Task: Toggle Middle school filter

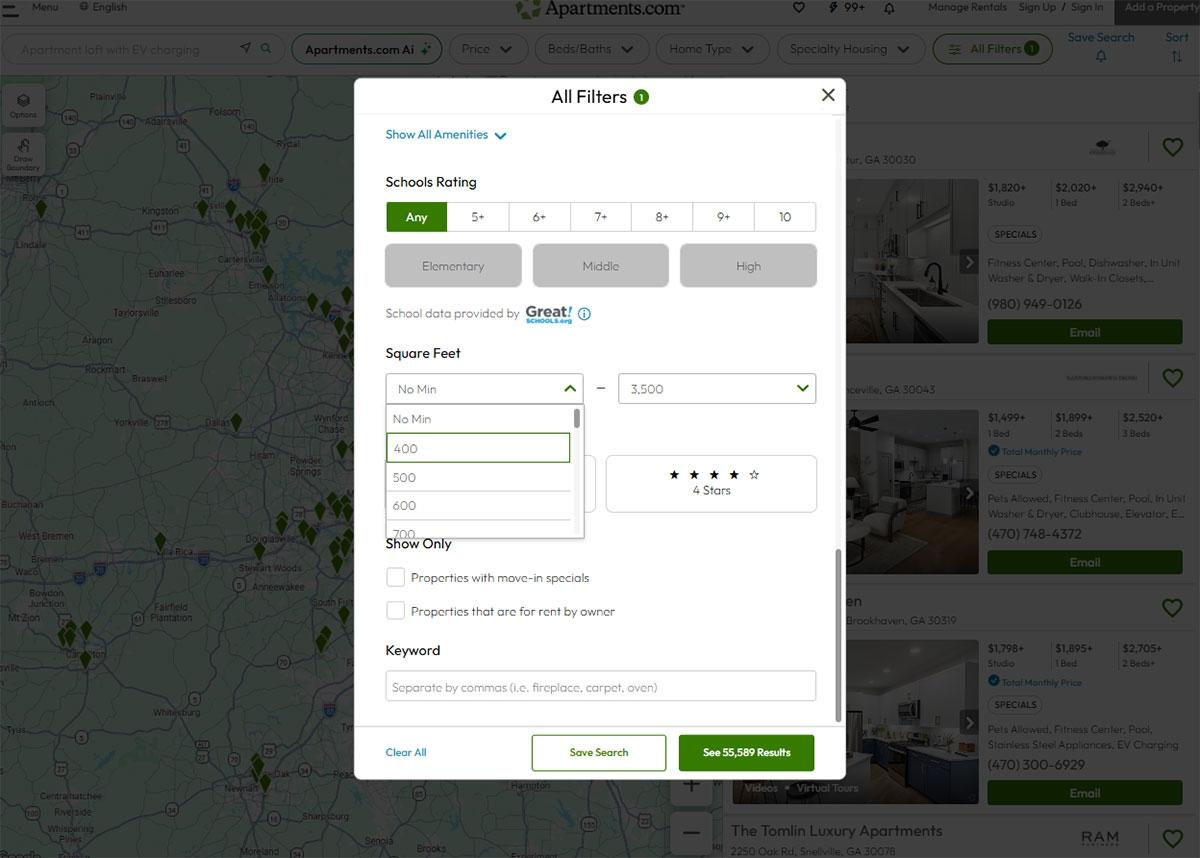Action: pos(600,266)
